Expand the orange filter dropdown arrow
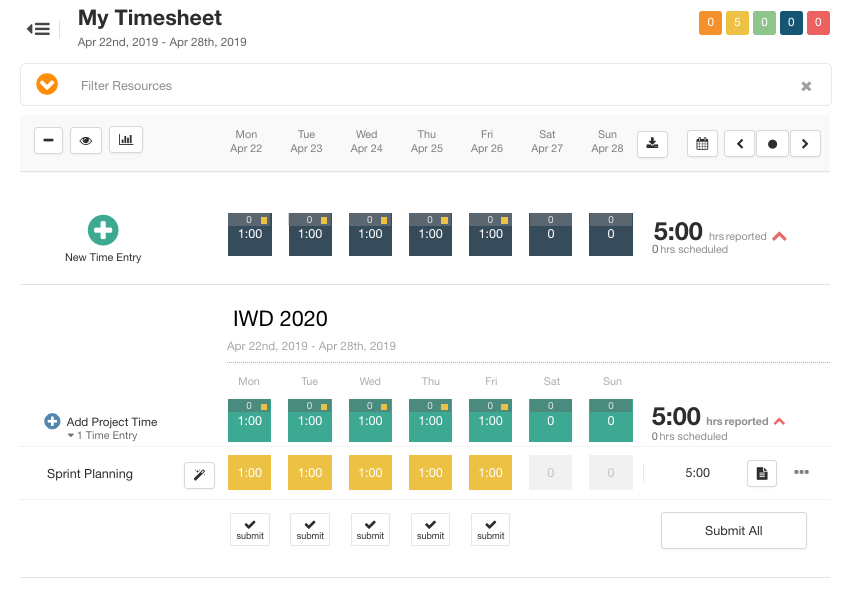The width and height of the screenshot is (857, 596). pos(47,85)
